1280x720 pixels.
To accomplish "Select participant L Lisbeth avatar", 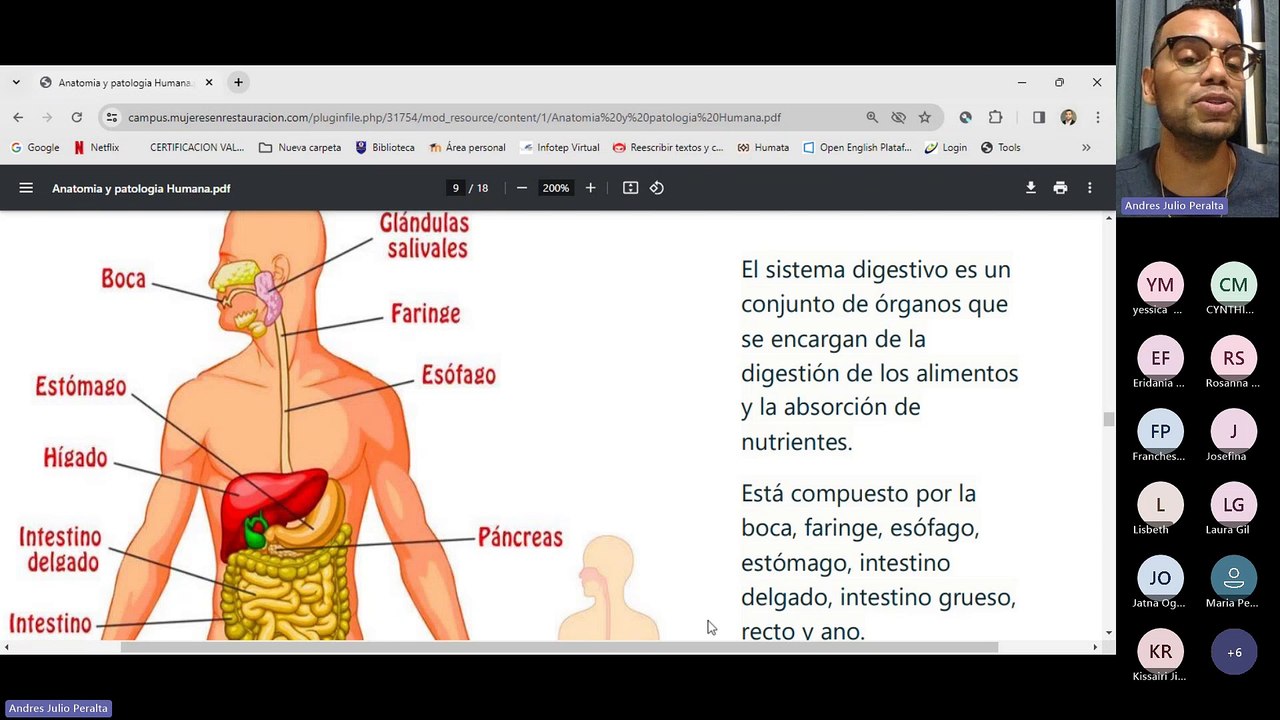I will [1160, 505].
